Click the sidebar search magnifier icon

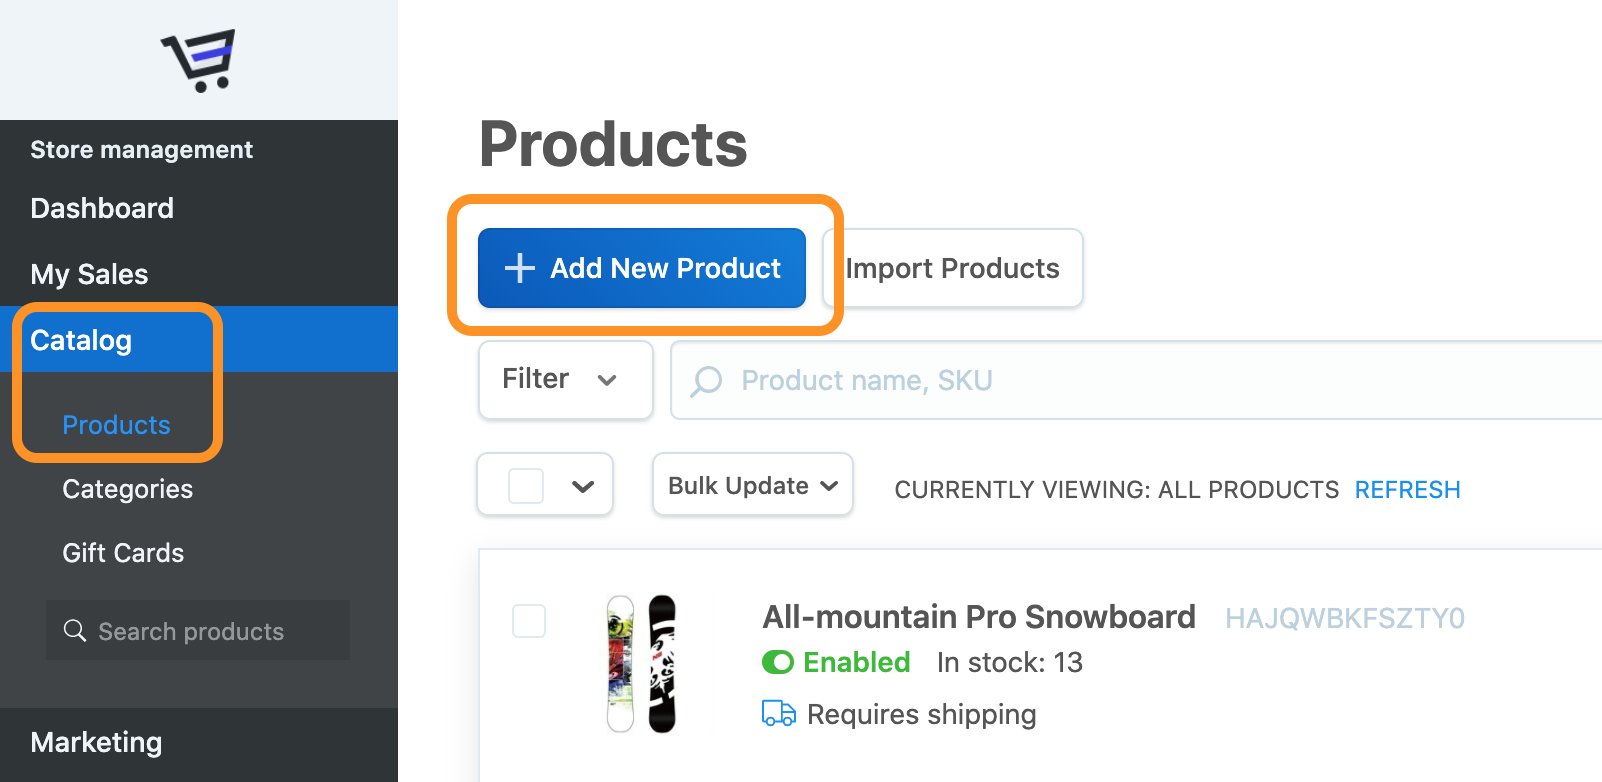coord(75,630)
